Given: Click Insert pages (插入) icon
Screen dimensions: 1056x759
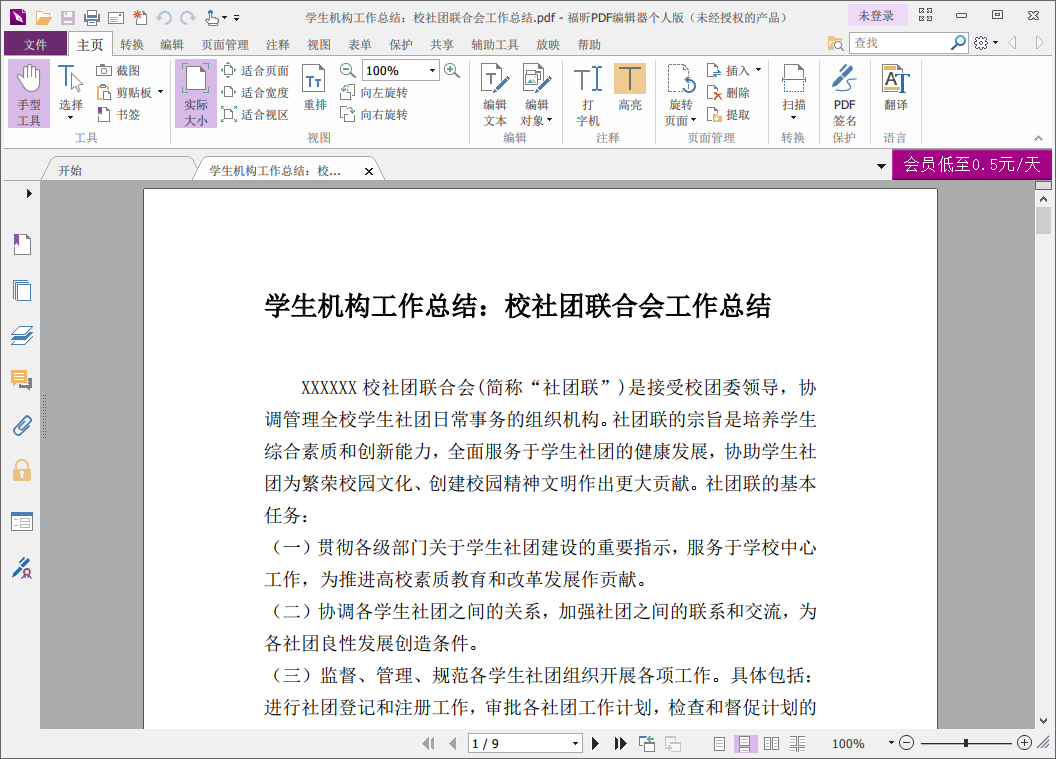Looking at the screenshot, I should pos(715,70).
